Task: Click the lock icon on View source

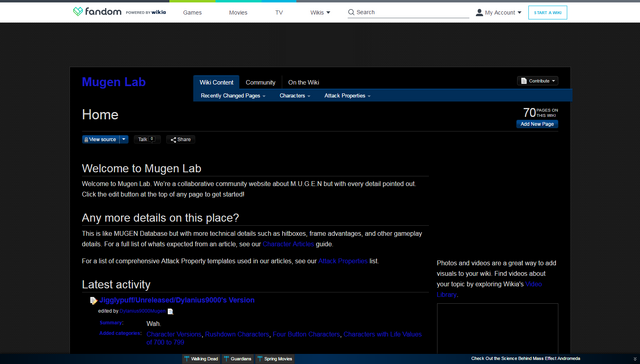Action: [x=86, y=140]
